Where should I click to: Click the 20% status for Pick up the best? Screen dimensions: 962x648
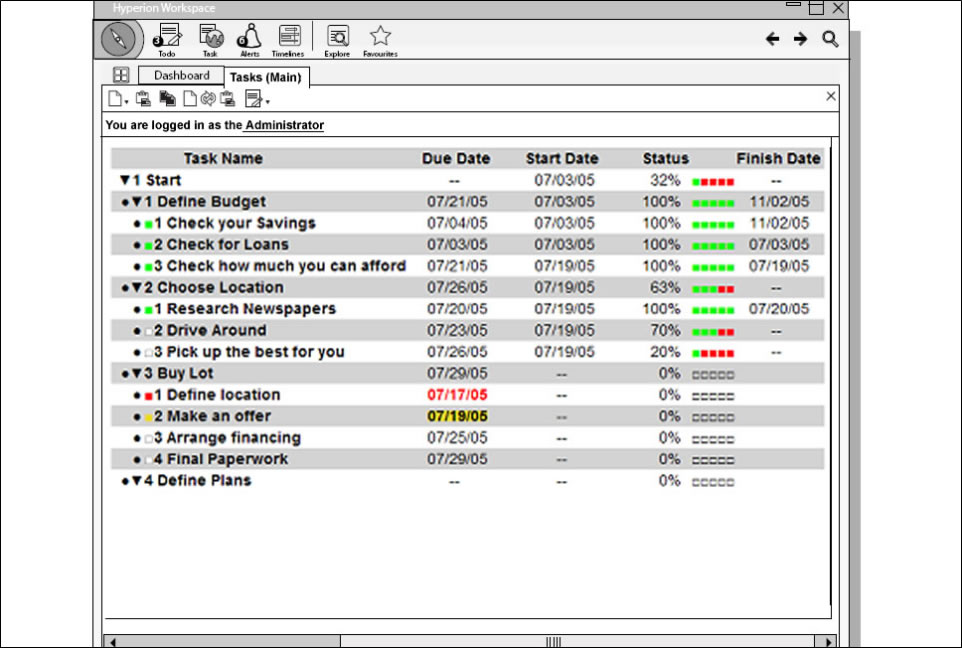(x=665, y=352)
